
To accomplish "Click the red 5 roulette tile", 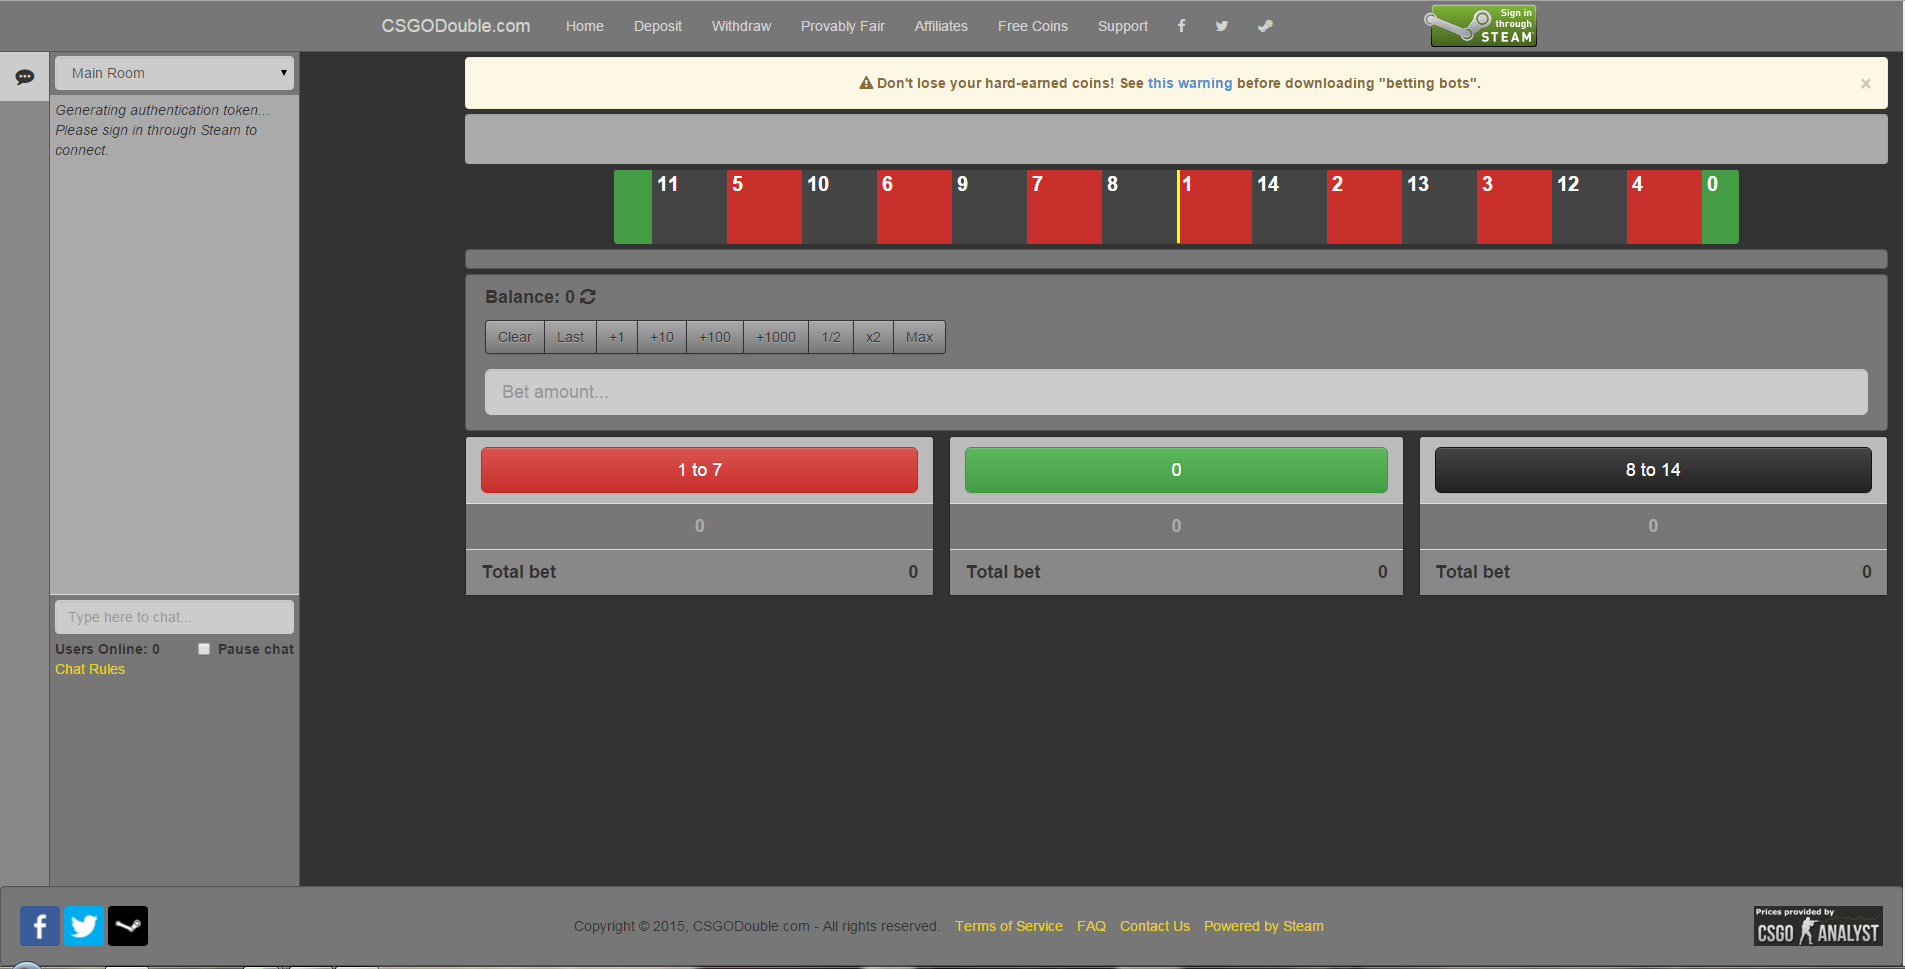I will coord(764,207).
